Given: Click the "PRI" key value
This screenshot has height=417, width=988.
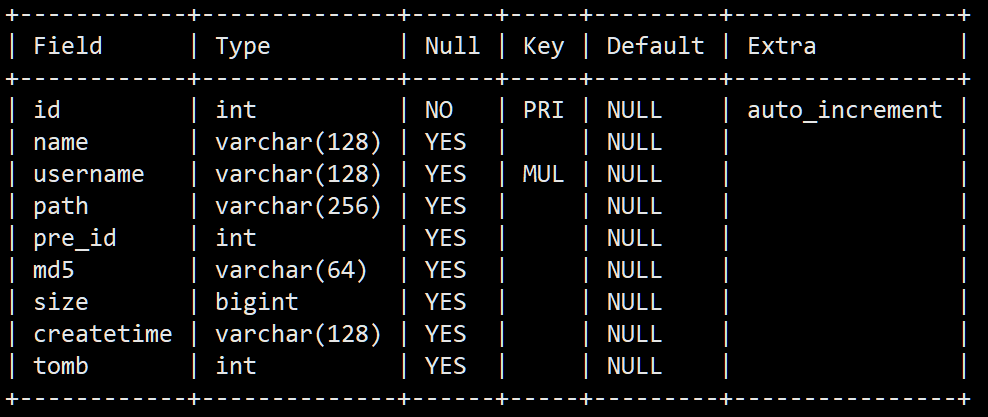Looking at the screenshot, I should pos(543,110).
